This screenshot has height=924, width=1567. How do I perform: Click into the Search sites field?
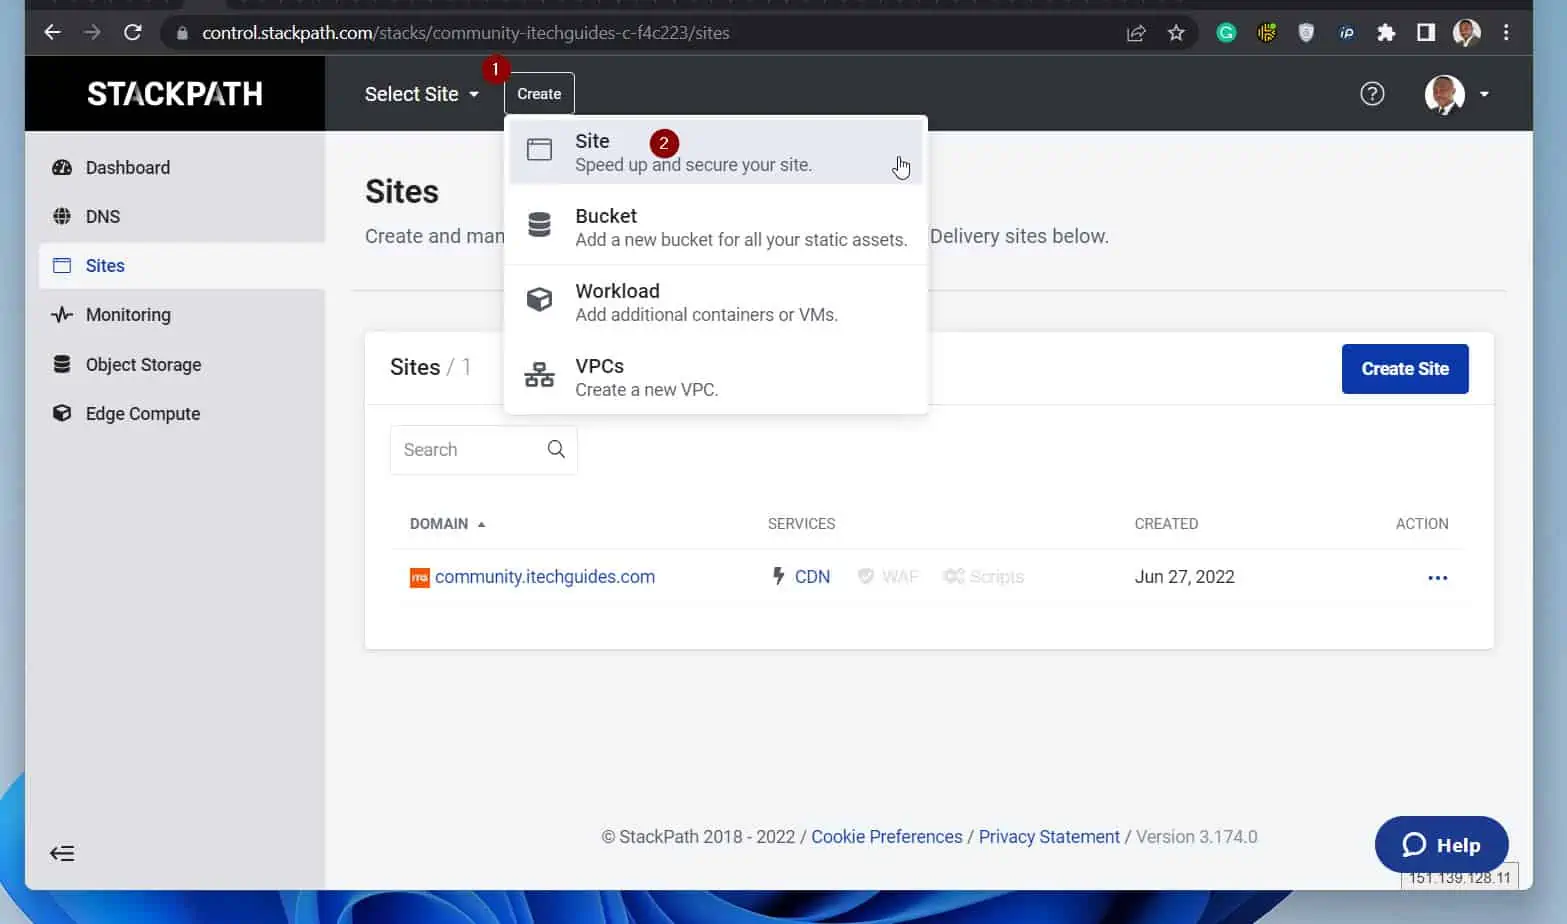tap(483, 450)
